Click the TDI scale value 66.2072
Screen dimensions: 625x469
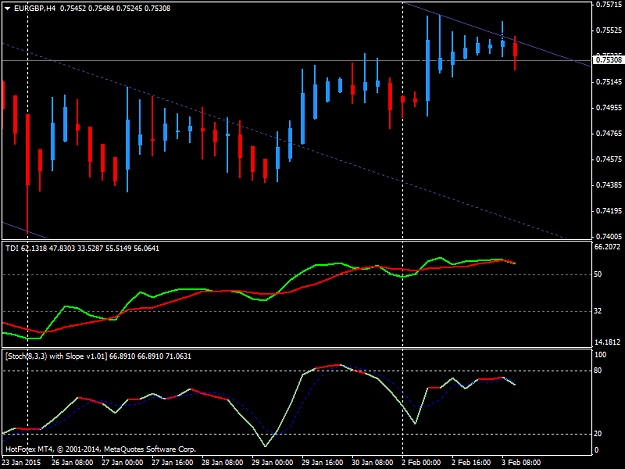(x=607, y=247)
